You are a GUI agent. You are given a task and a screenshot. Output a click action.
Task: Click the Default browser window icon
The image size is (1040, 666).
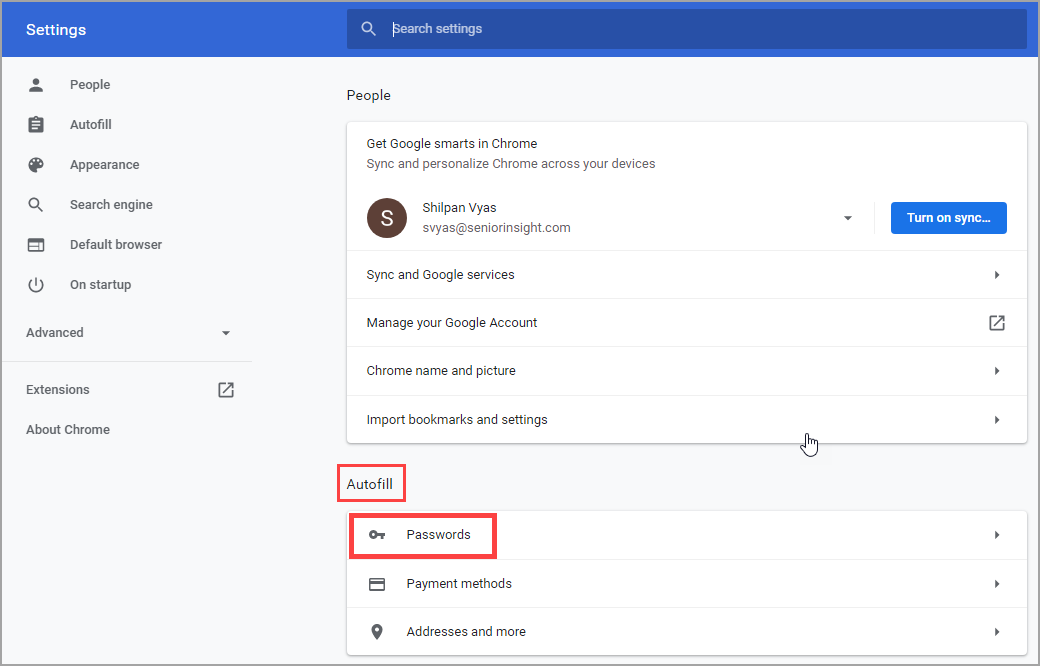pos(36,245)
